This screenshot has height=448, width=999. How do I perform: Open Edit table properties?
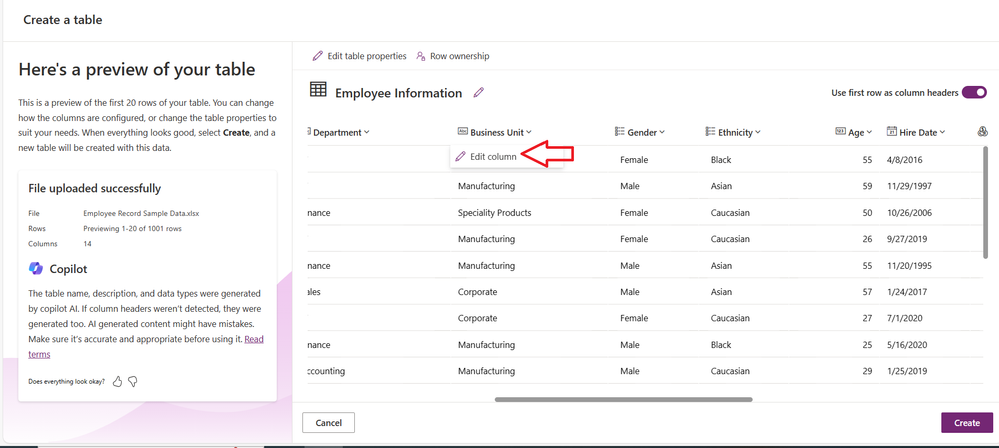click(359, 56)
